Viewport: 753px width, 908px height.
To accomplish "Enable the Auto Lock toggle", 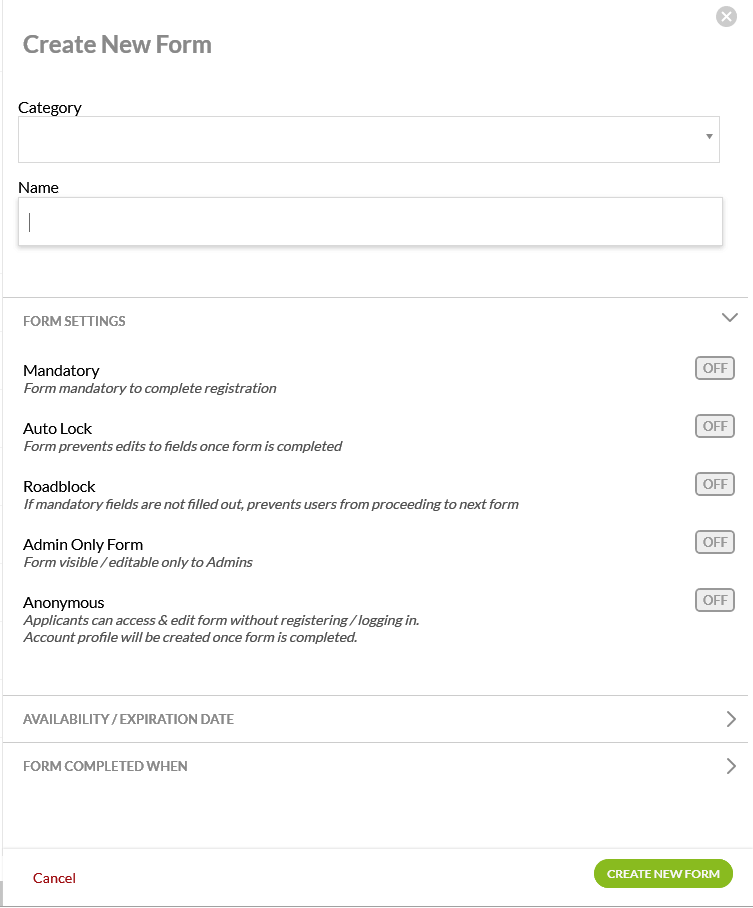I will (x=715, y=426).
